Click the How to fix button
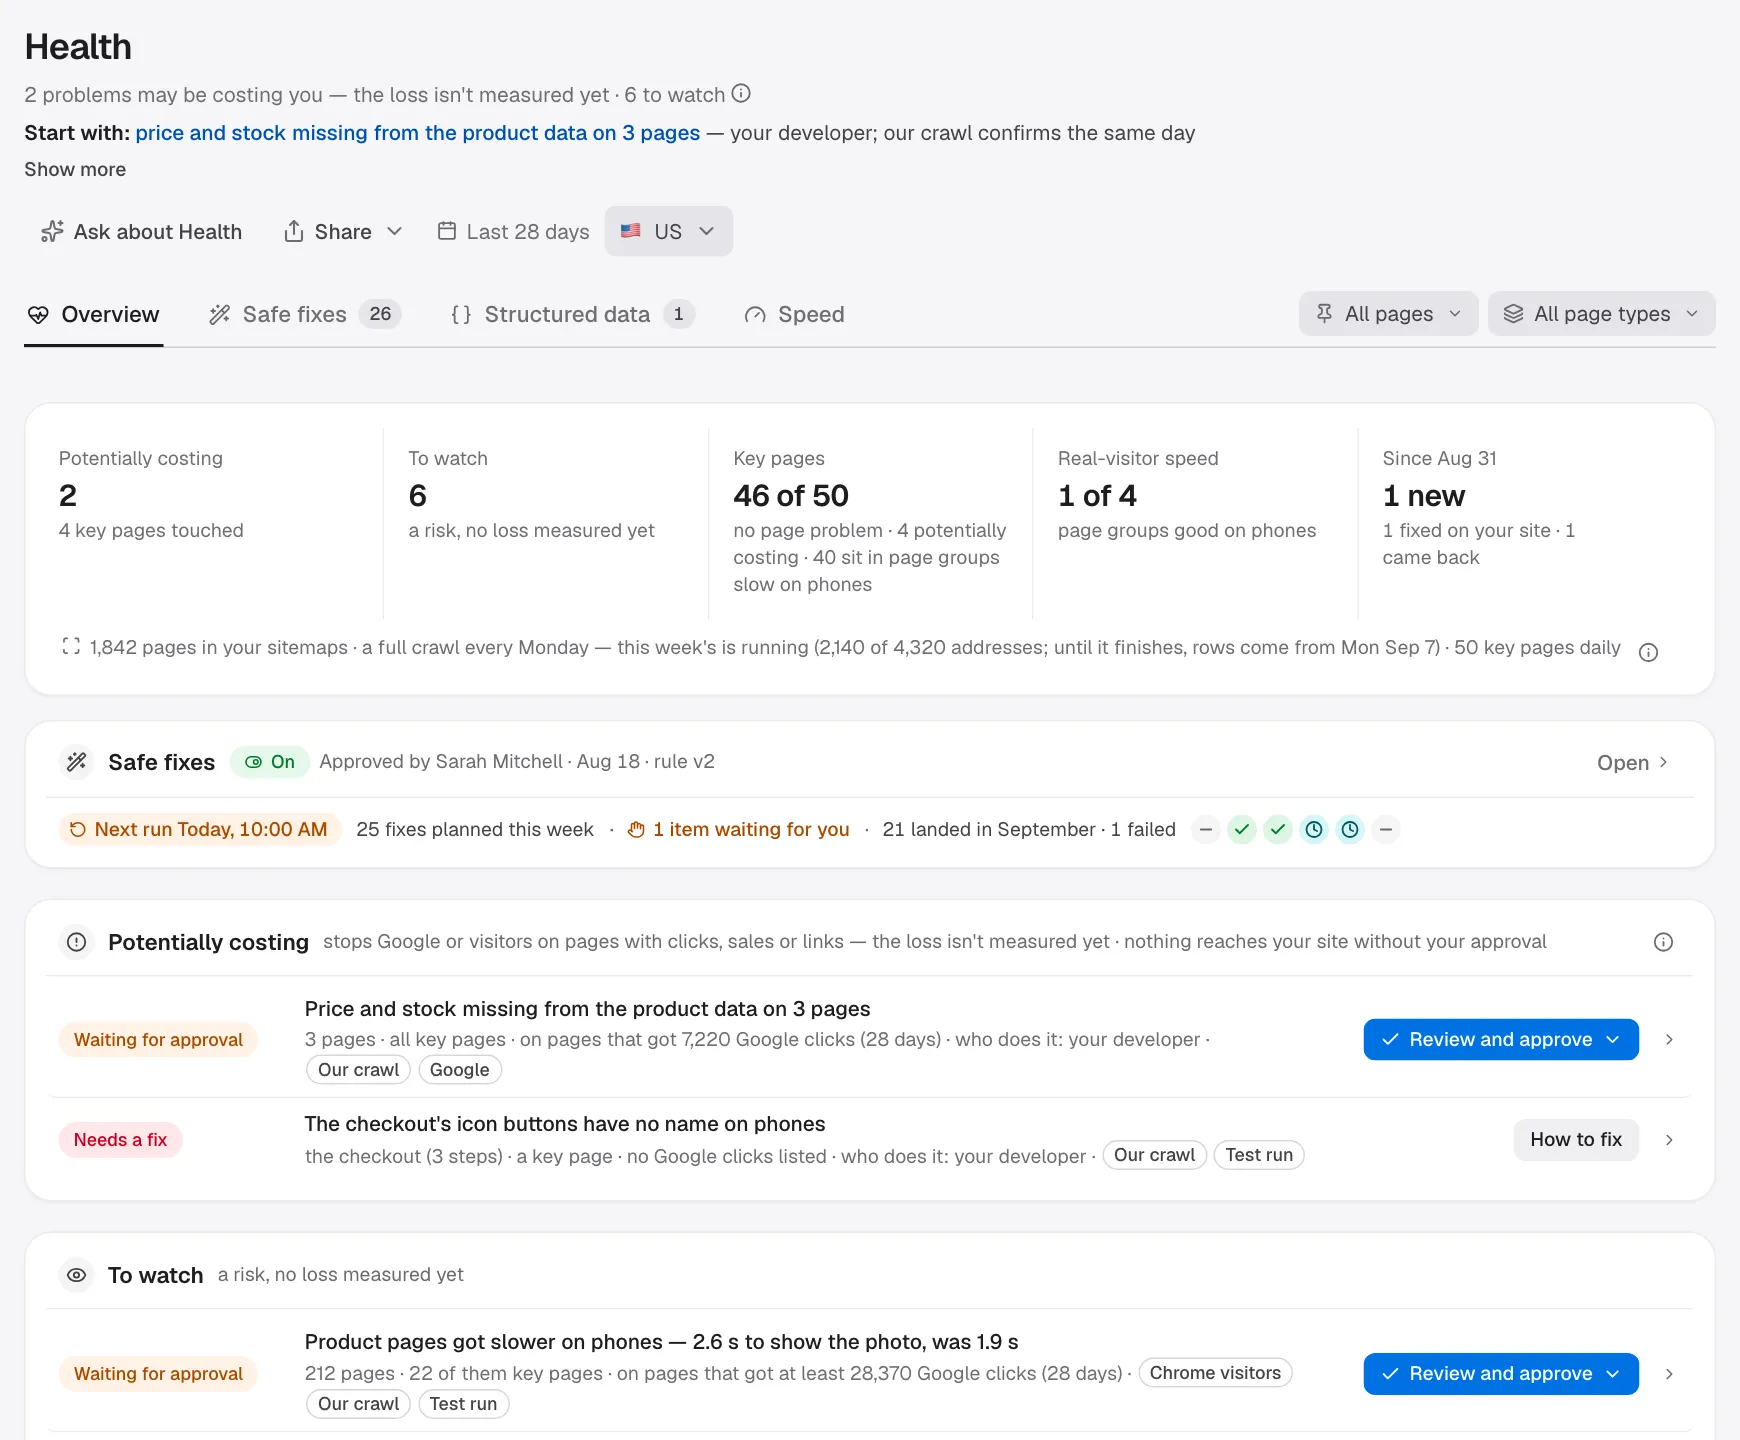 pos(1576,1140)
